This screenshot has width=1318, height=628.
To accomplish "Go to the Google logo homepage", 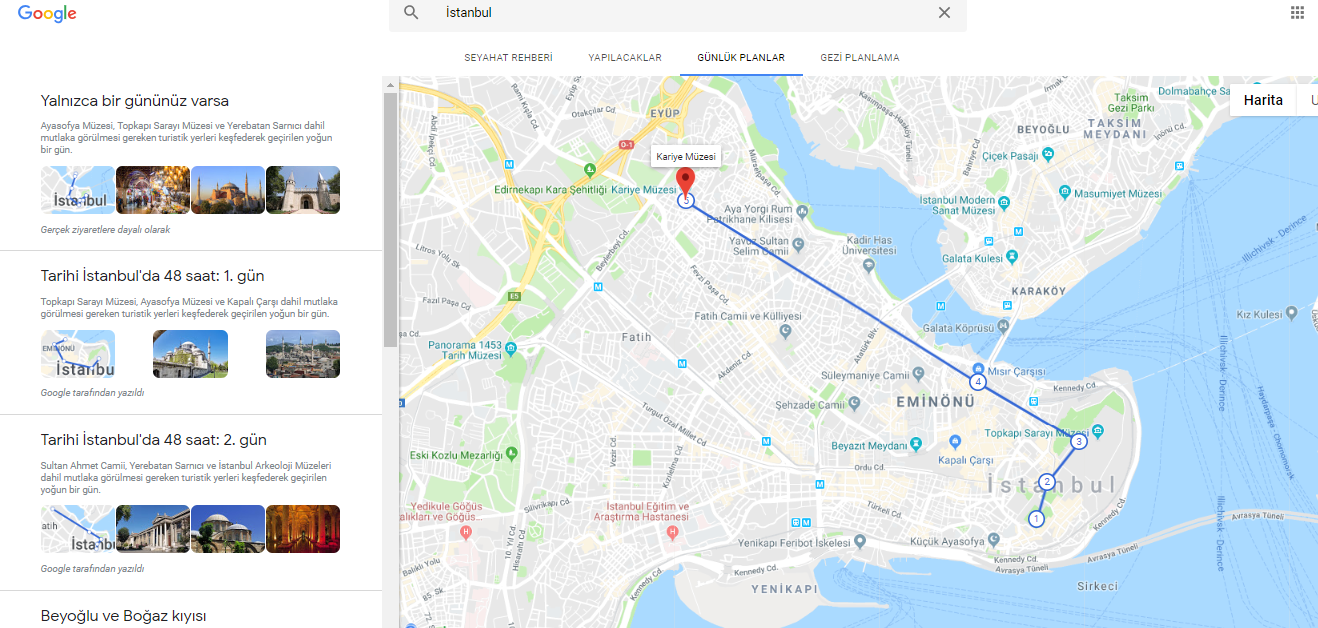I will (47, 14).
